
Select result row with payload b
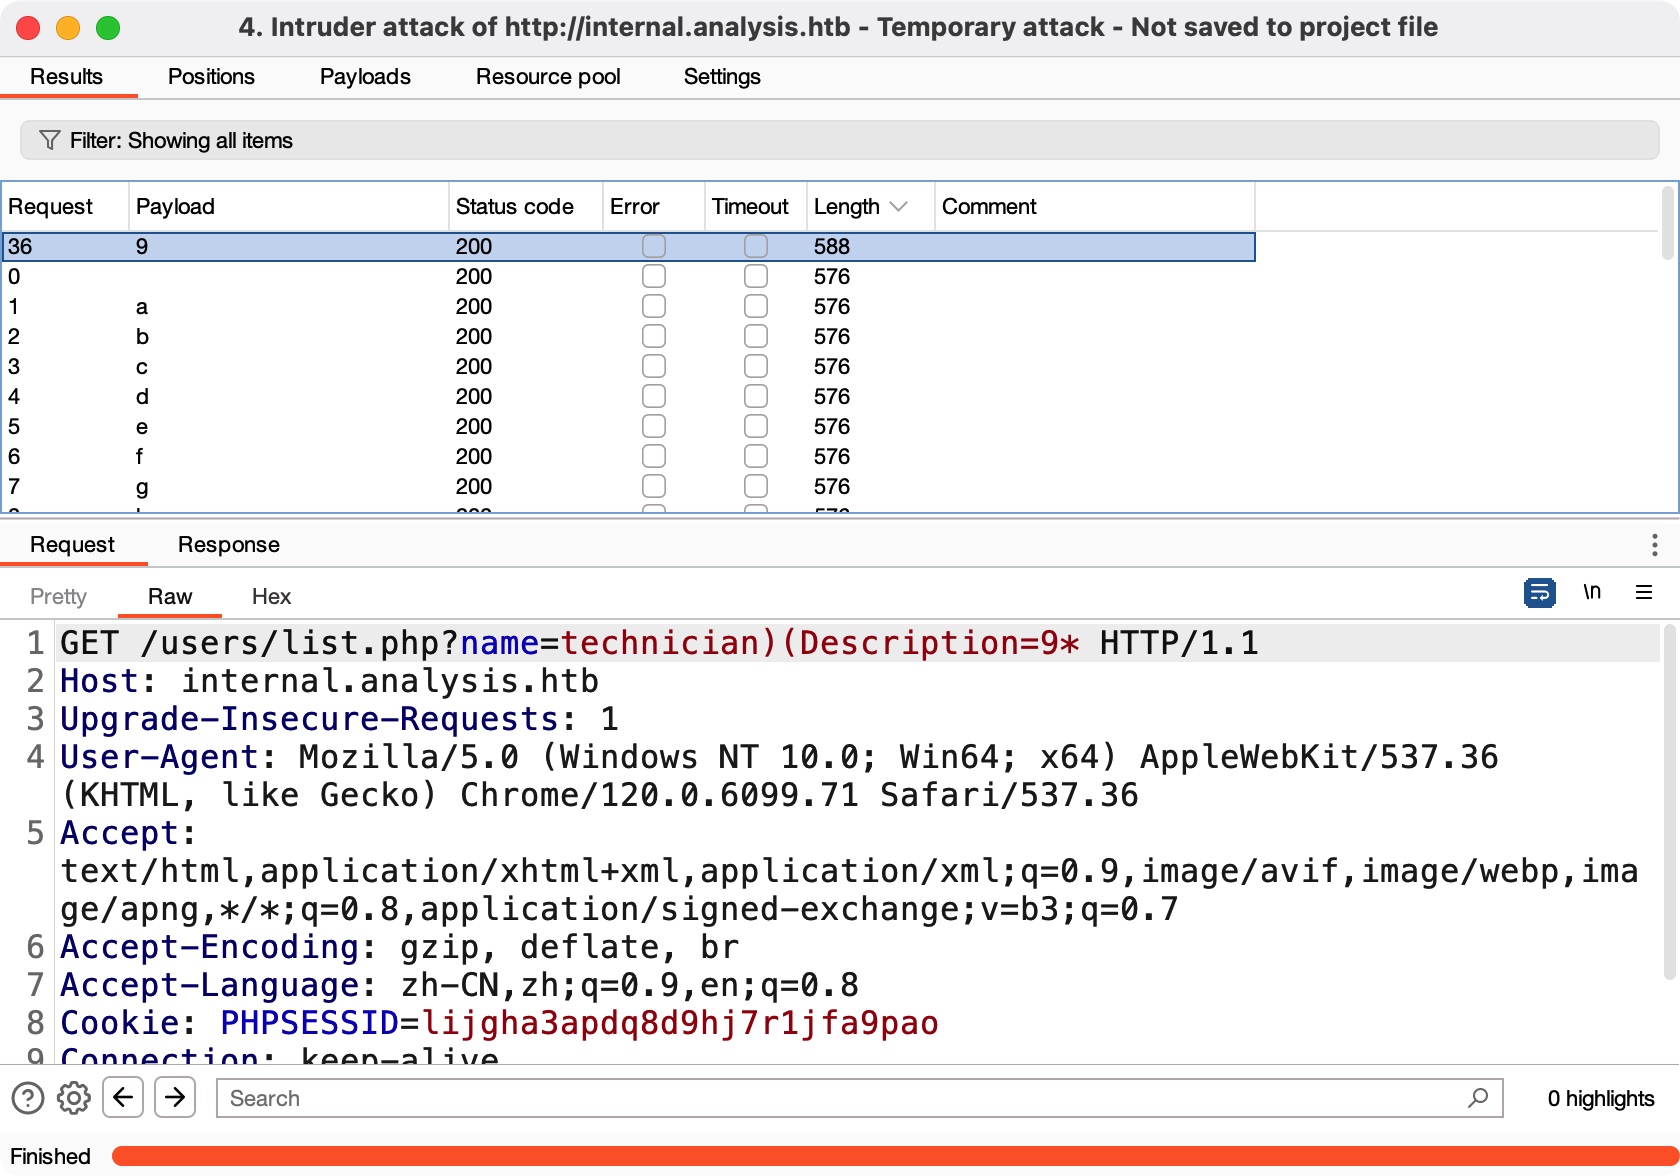point(629,336)
